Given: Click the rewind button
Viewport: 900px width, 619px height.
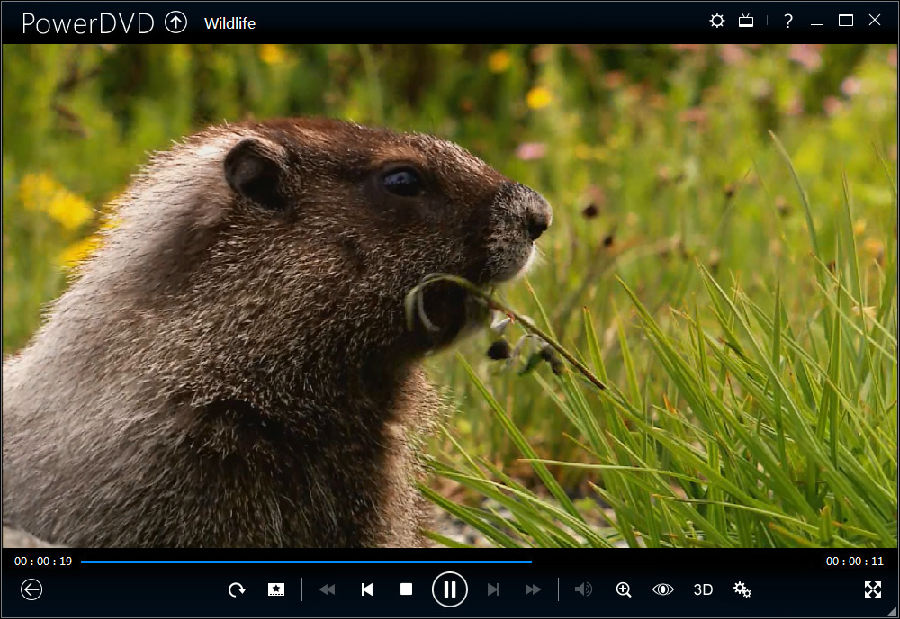Looking at the screenshot, I should (327, 589).
